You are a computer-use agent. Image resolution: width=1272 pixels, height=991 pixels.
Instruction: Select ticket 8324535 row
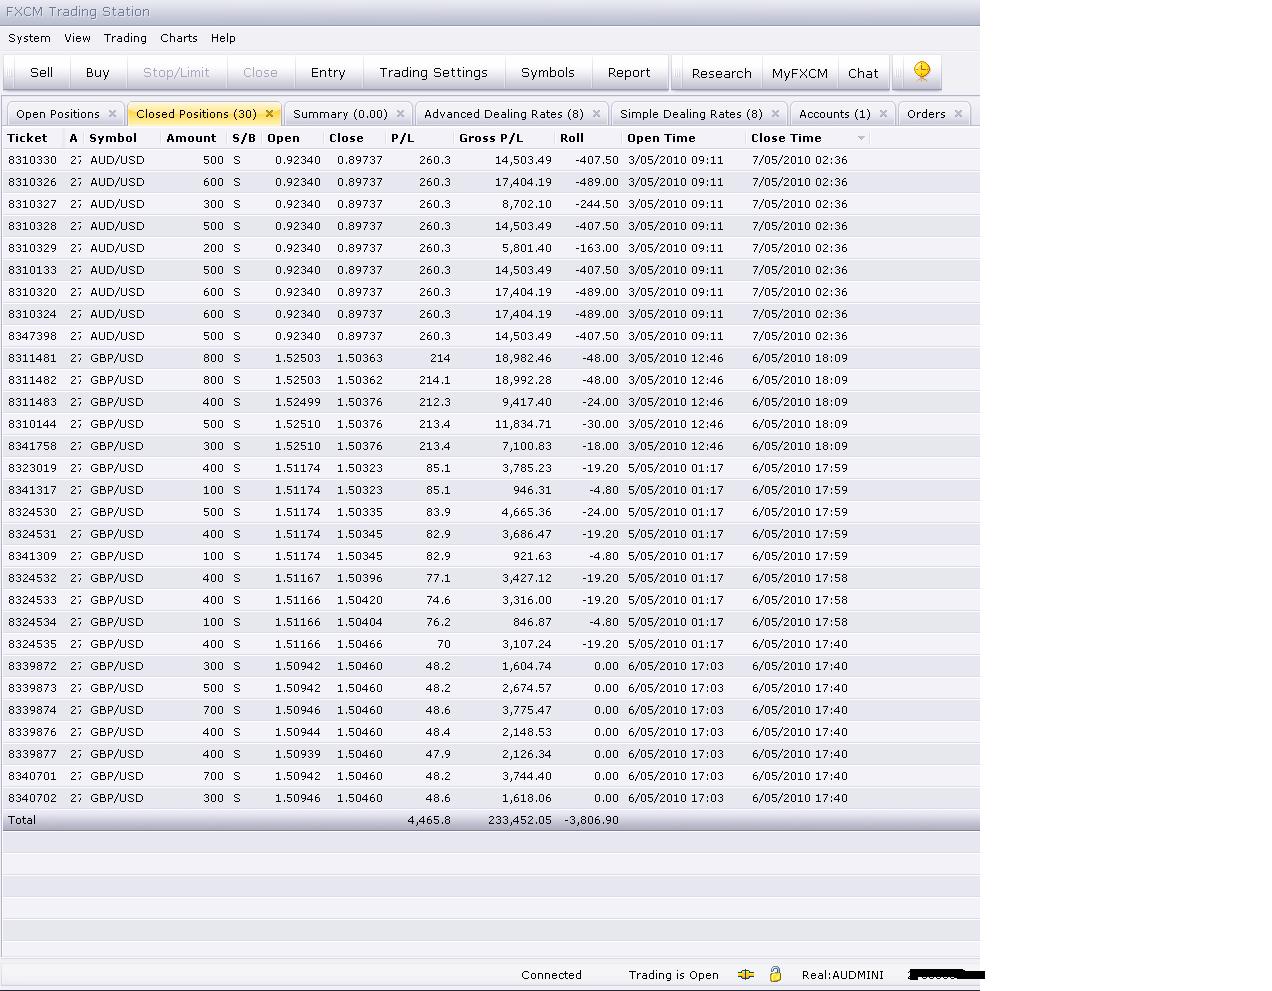coord(490,644)
